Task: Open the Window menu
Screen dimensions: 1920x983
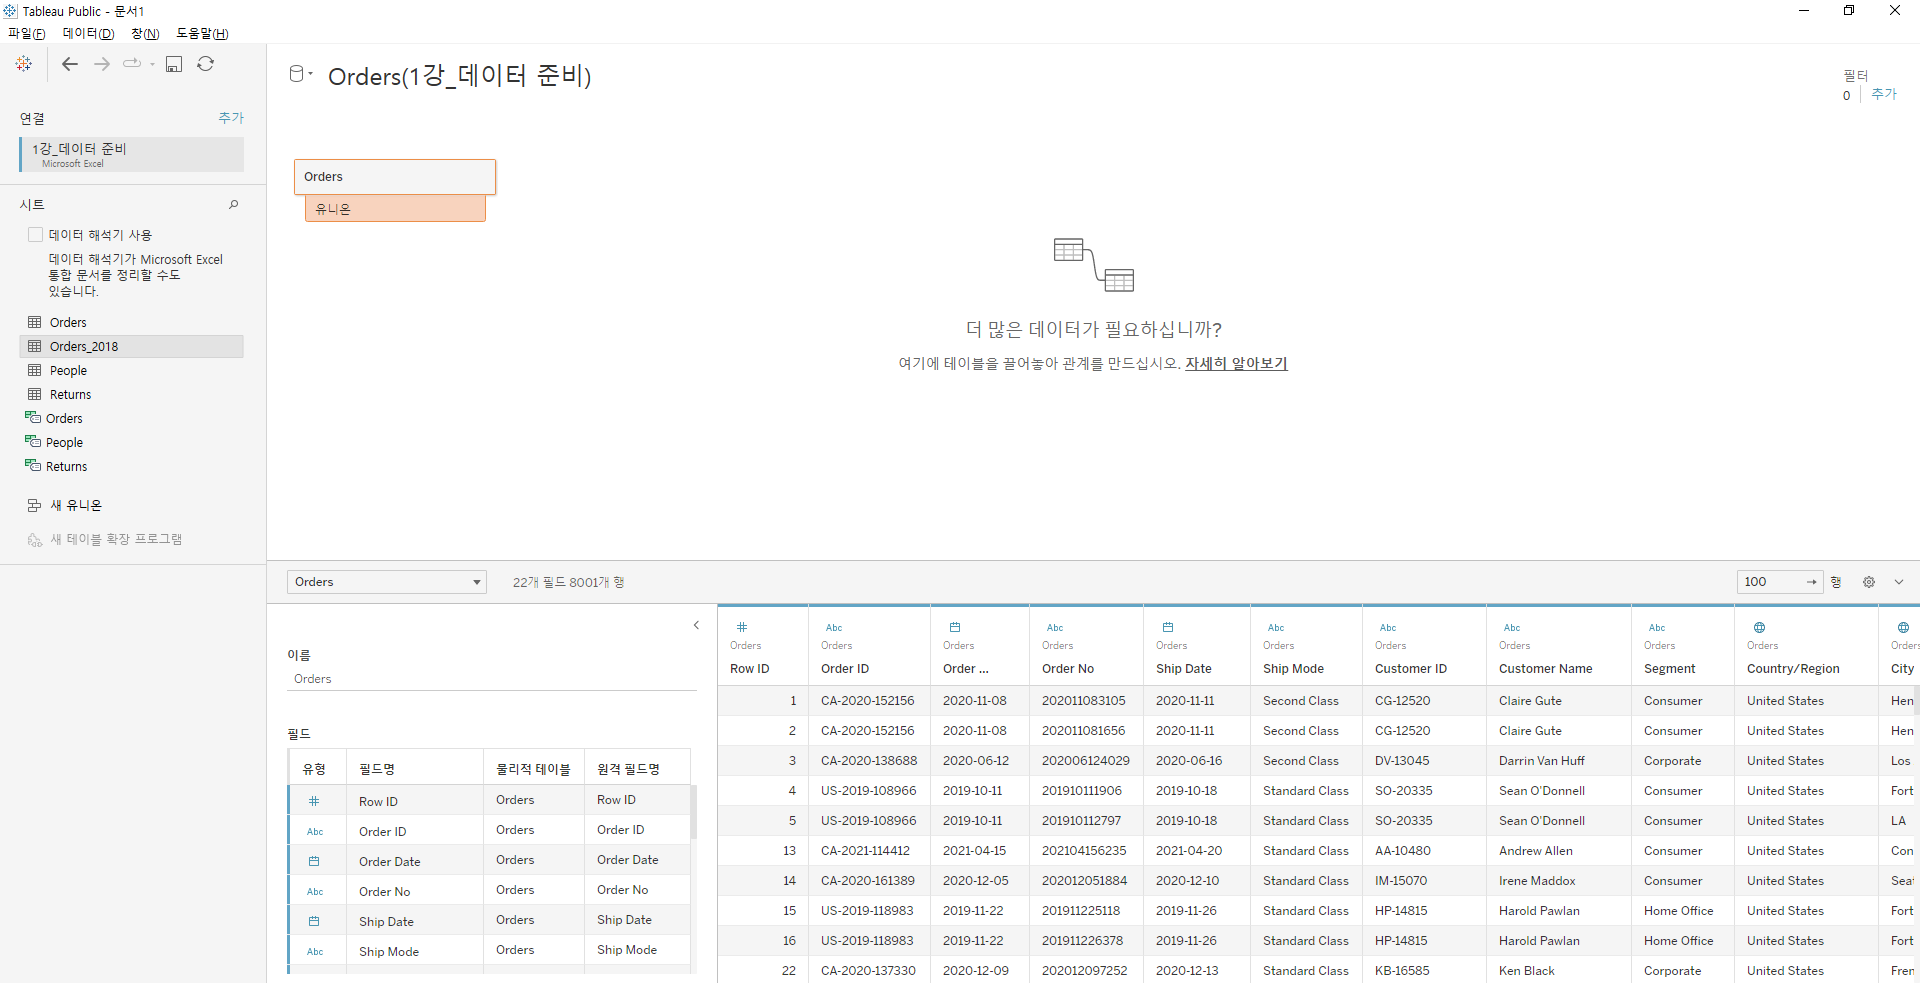Action: pyautogui.click(x=145, y=34)
